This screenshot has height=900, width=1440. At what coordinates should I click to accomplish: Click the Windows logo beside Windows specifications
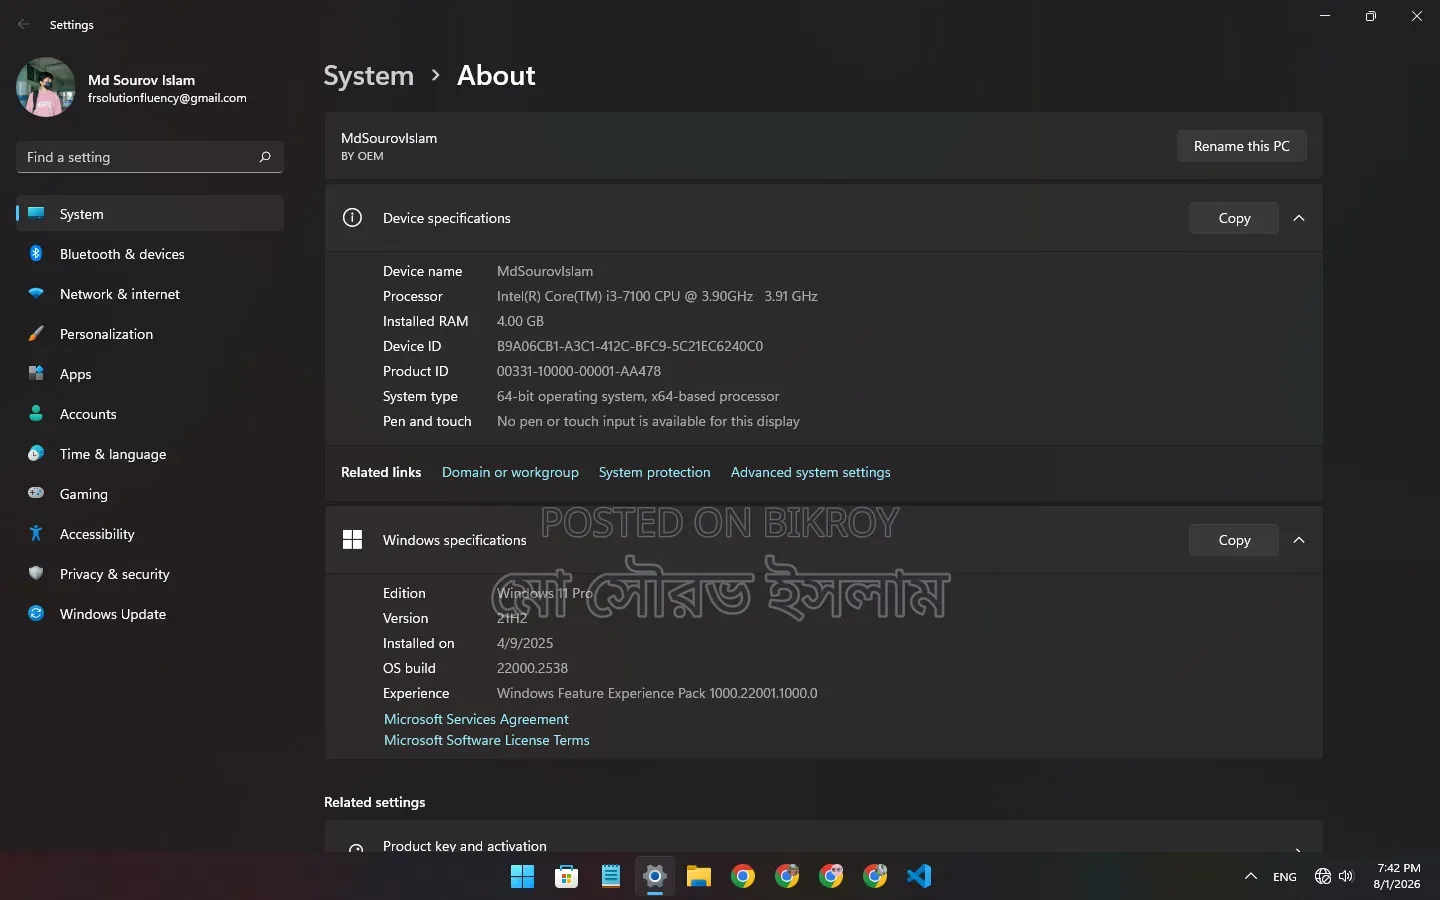point(352,540)
